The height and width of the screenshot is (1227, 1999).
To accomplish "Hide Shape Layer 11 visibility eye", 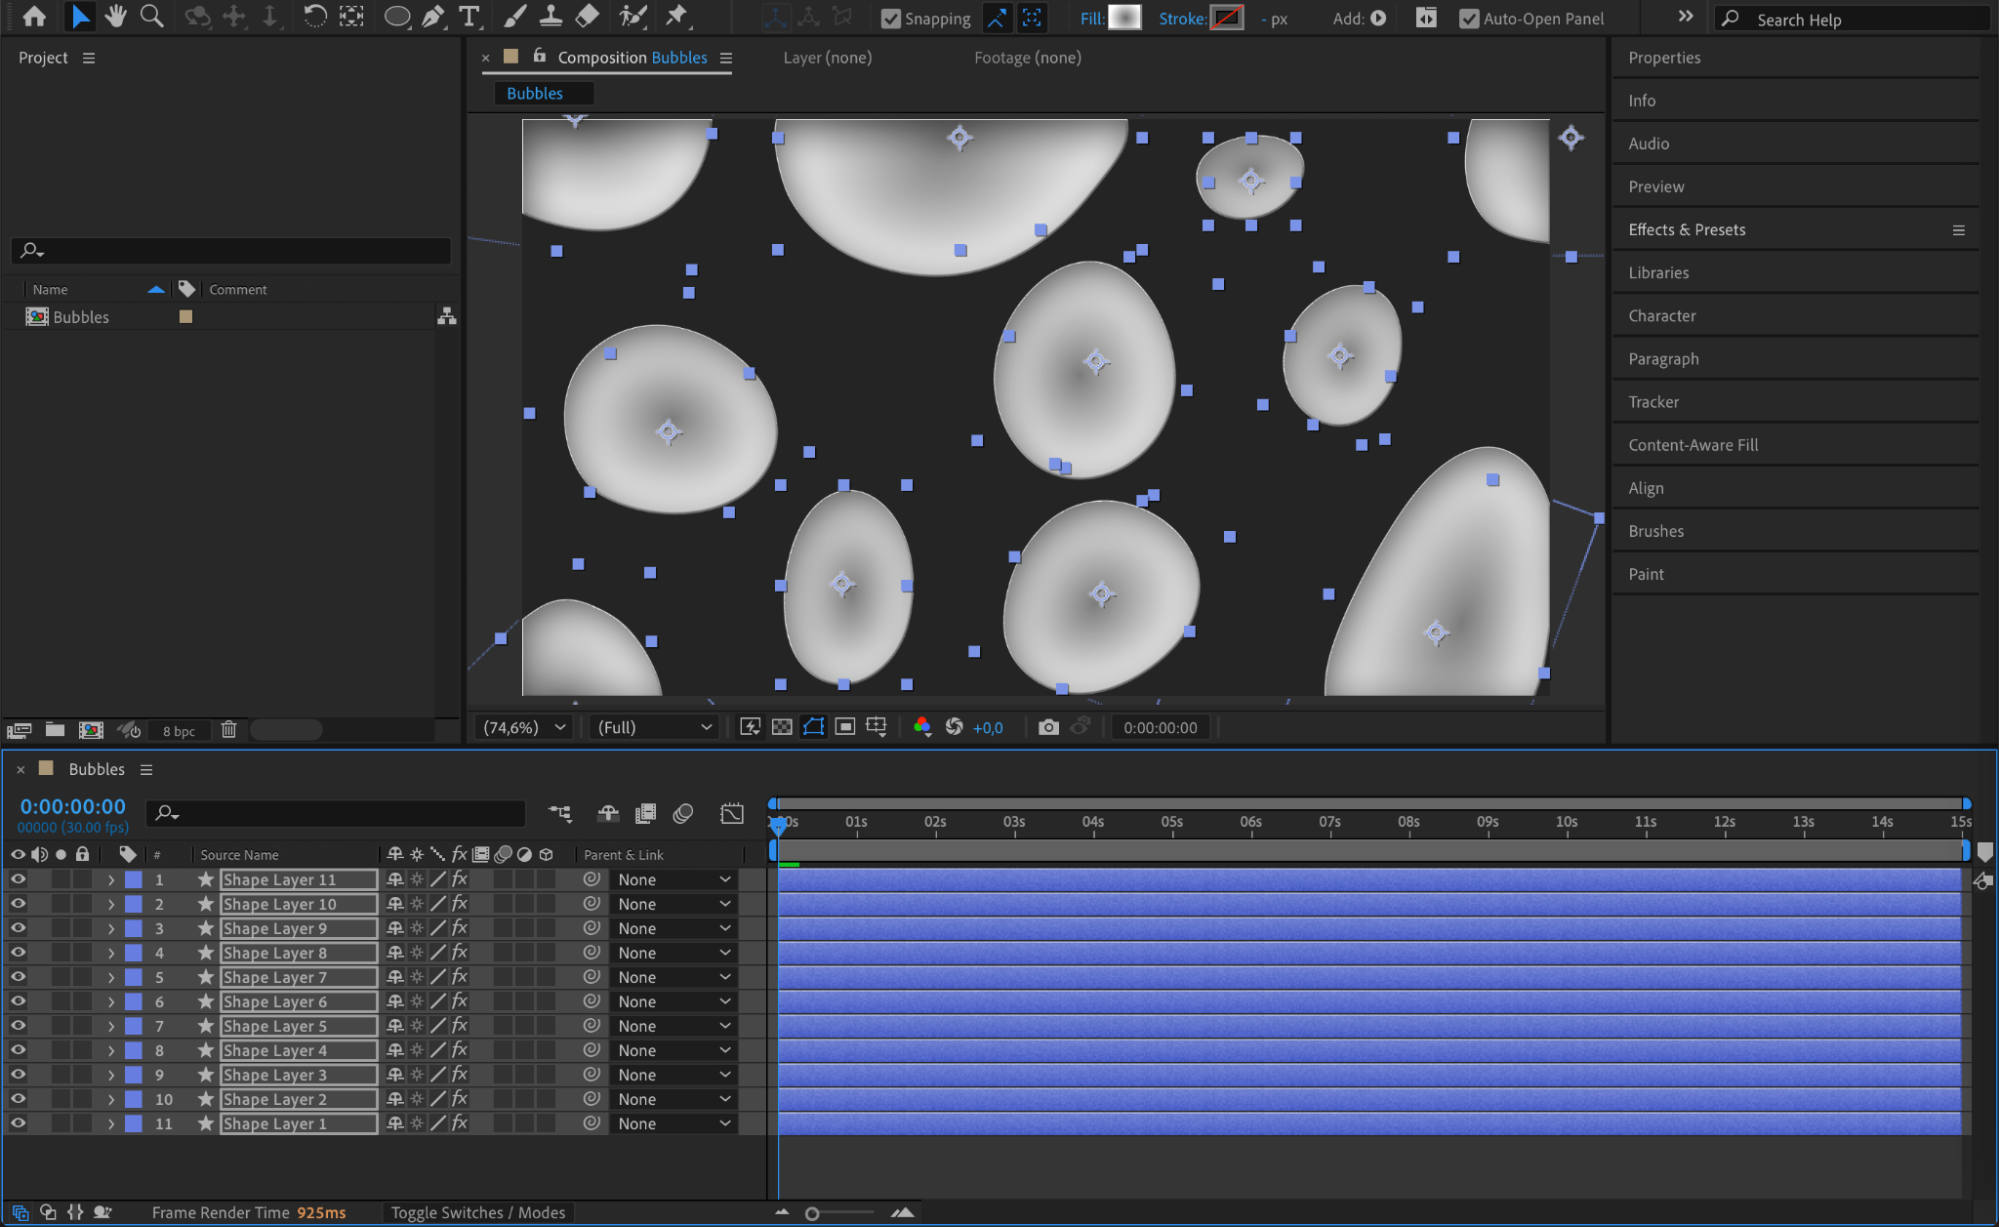I will point(18,879).
